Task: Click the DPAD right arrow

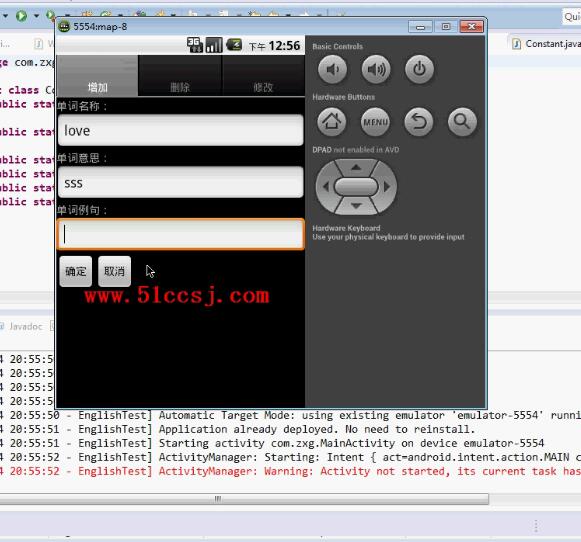Action: point(387,187)
